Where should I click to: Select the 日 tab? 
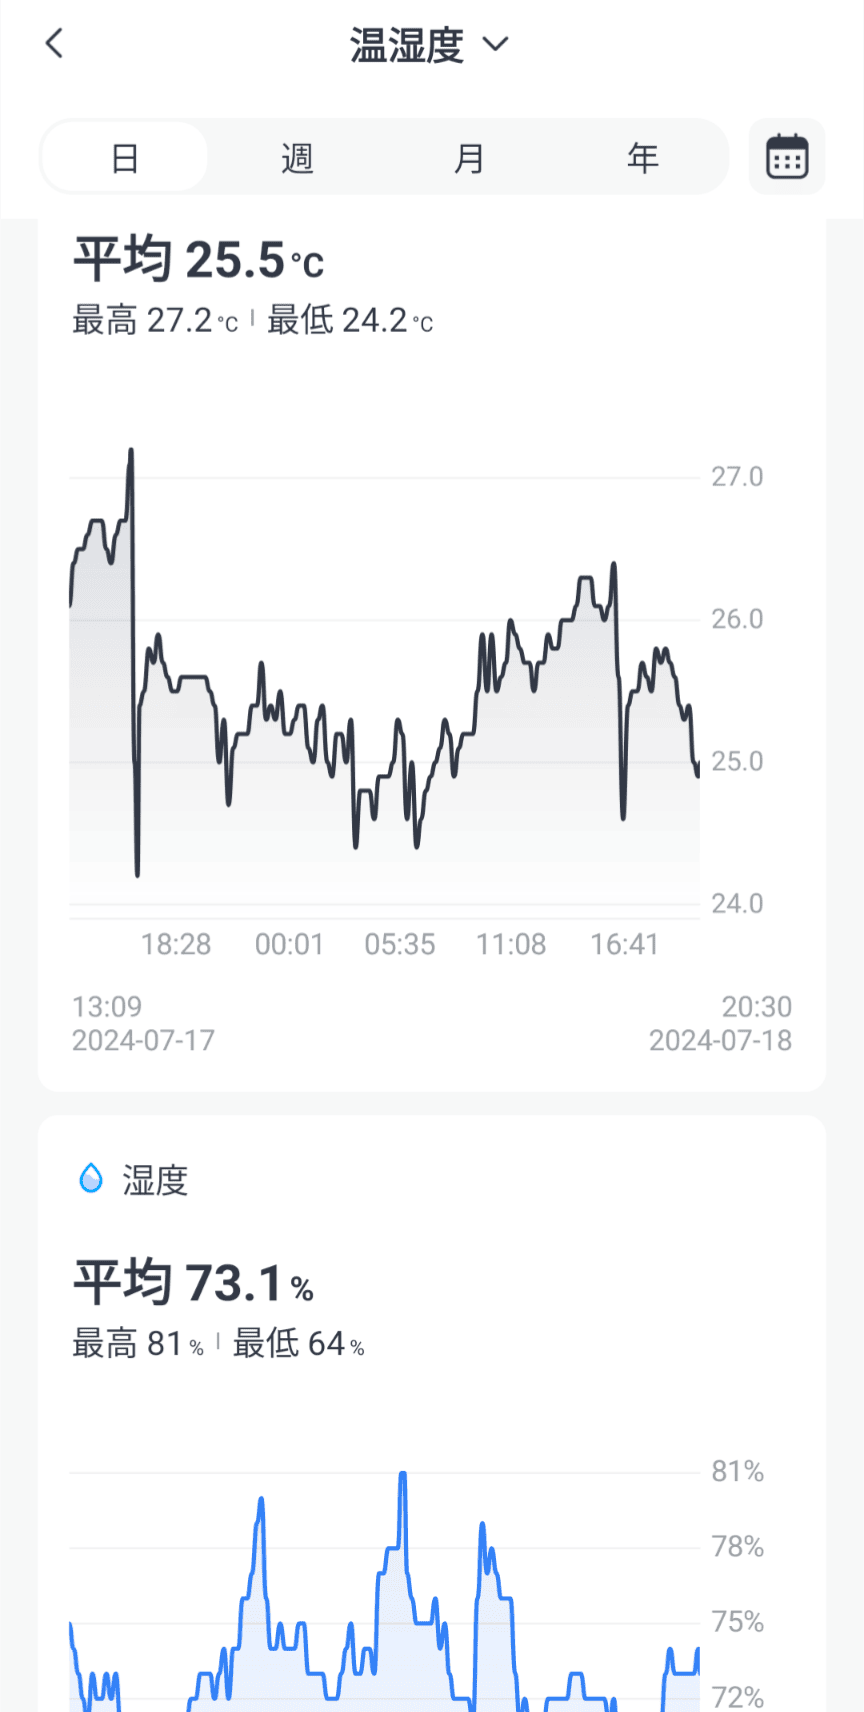[125, 158]
